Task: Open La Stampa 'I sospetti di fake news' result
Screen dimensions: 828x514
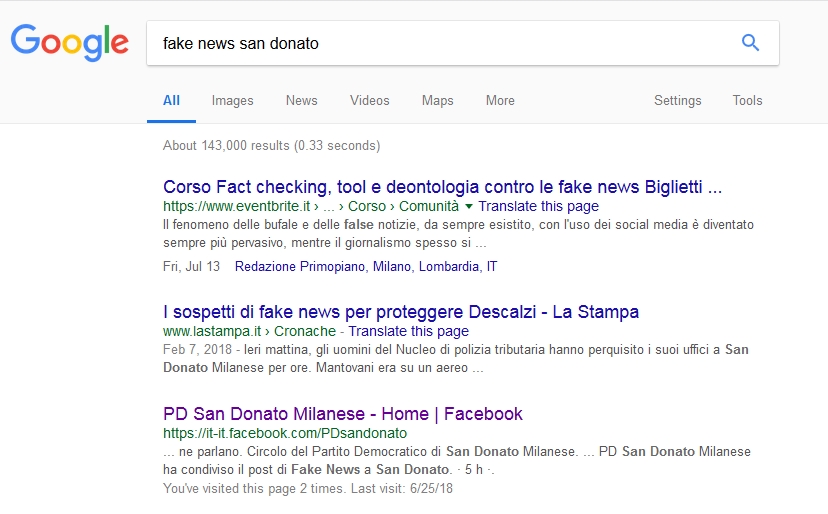Action: (x=401, y=312)
